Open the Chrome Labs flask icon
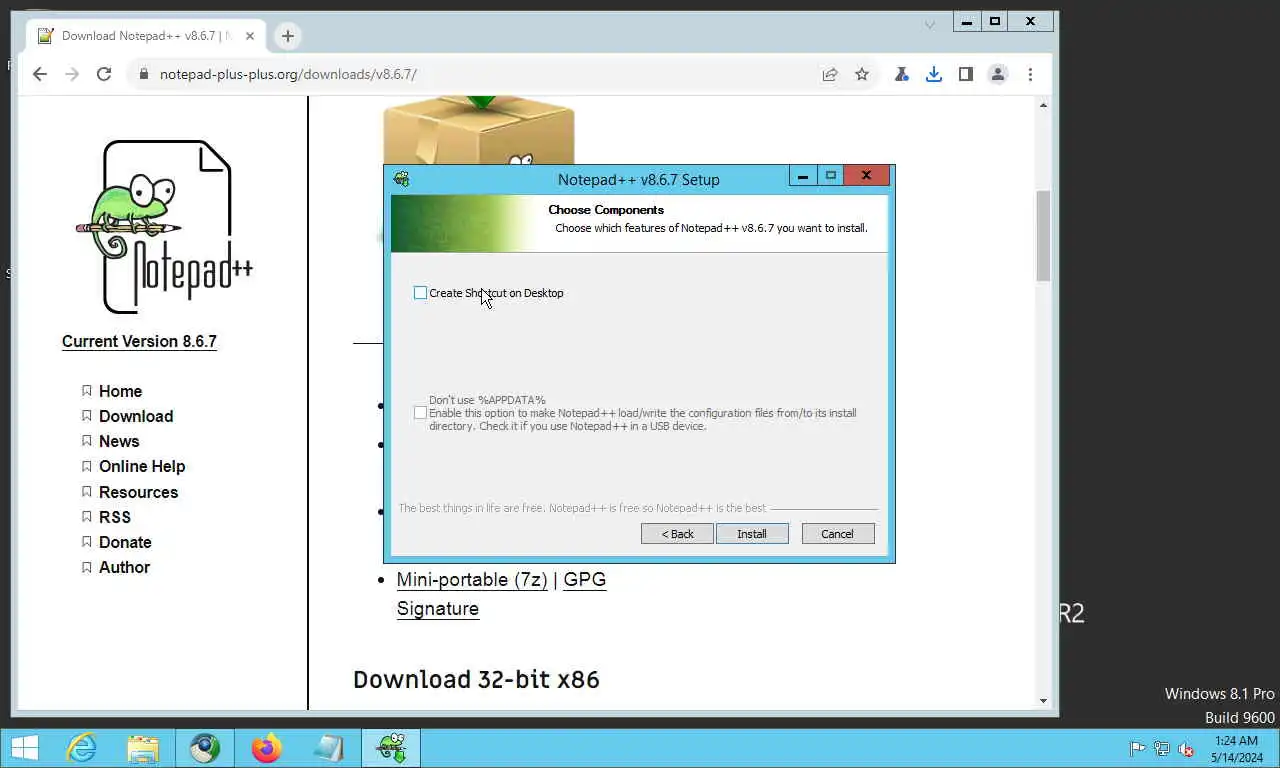Screen dimensions: 1280x768 point(902,74)
